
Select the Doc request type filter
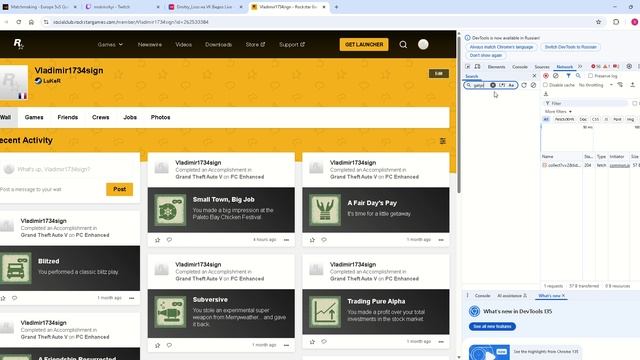point(583,119)
